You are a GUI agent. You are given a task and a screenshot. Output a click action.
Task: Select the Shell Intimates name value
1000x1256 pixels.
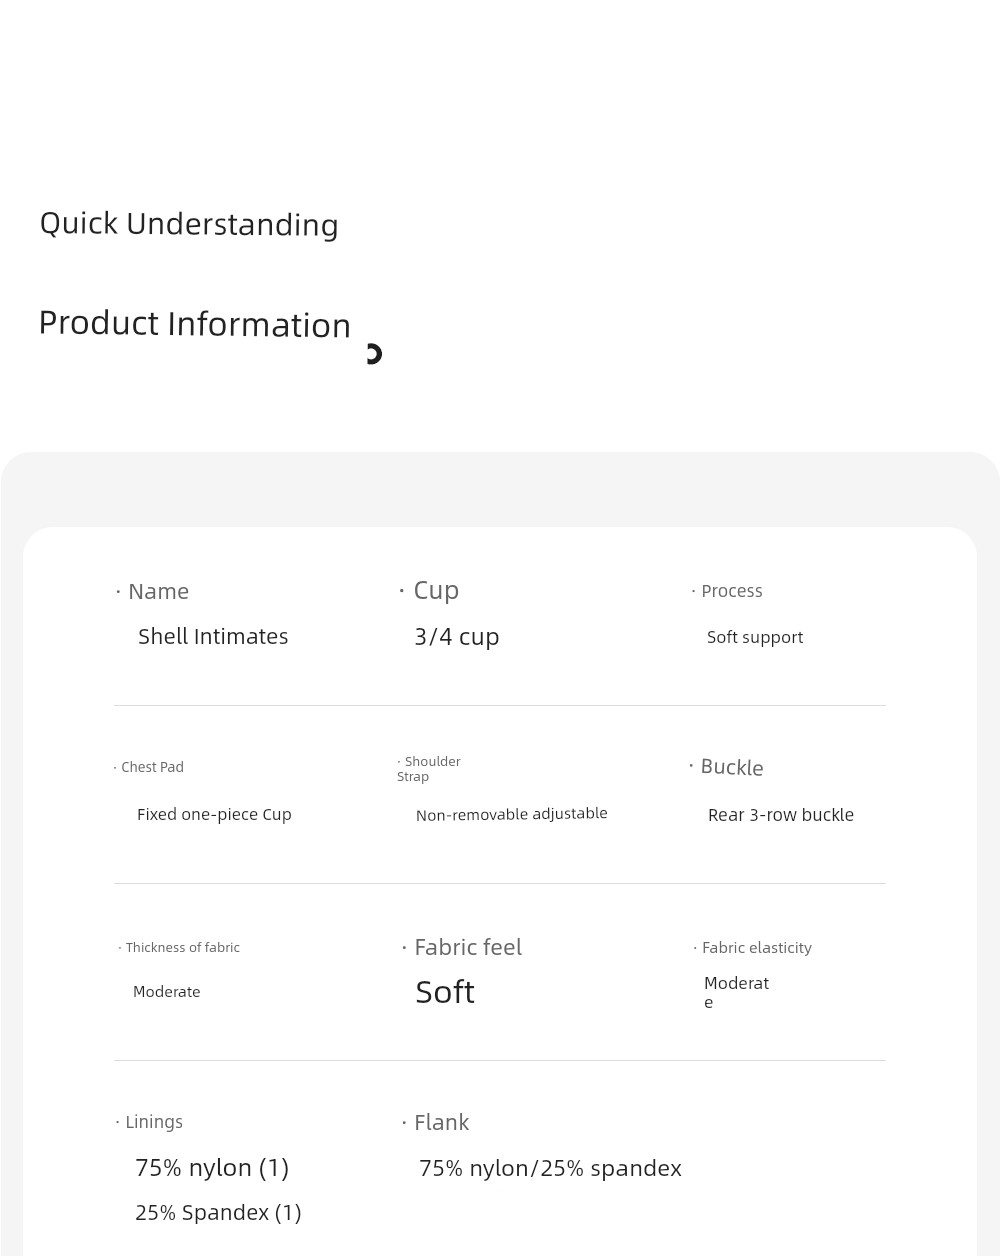(213, 637)
